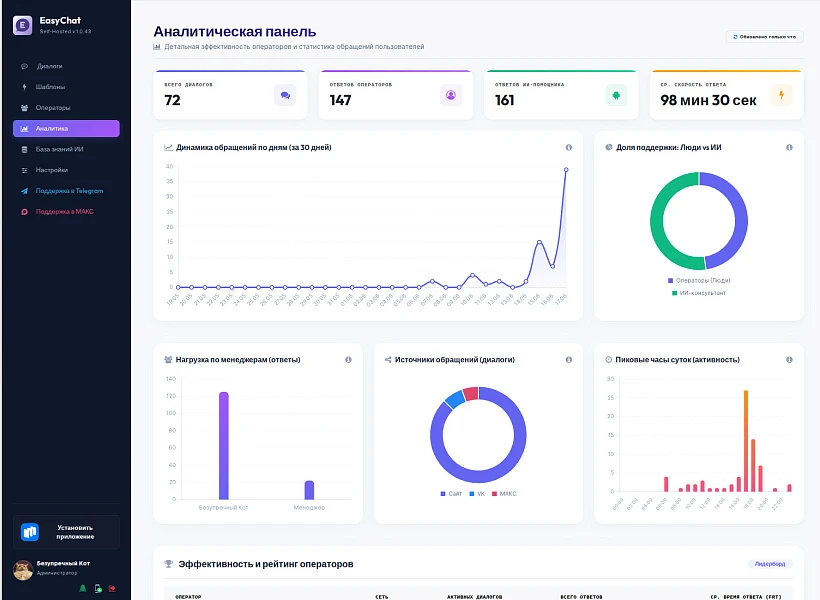
Task: Click the purple segment of the Люди vs ИИ donut
Action: click(741, 221)
